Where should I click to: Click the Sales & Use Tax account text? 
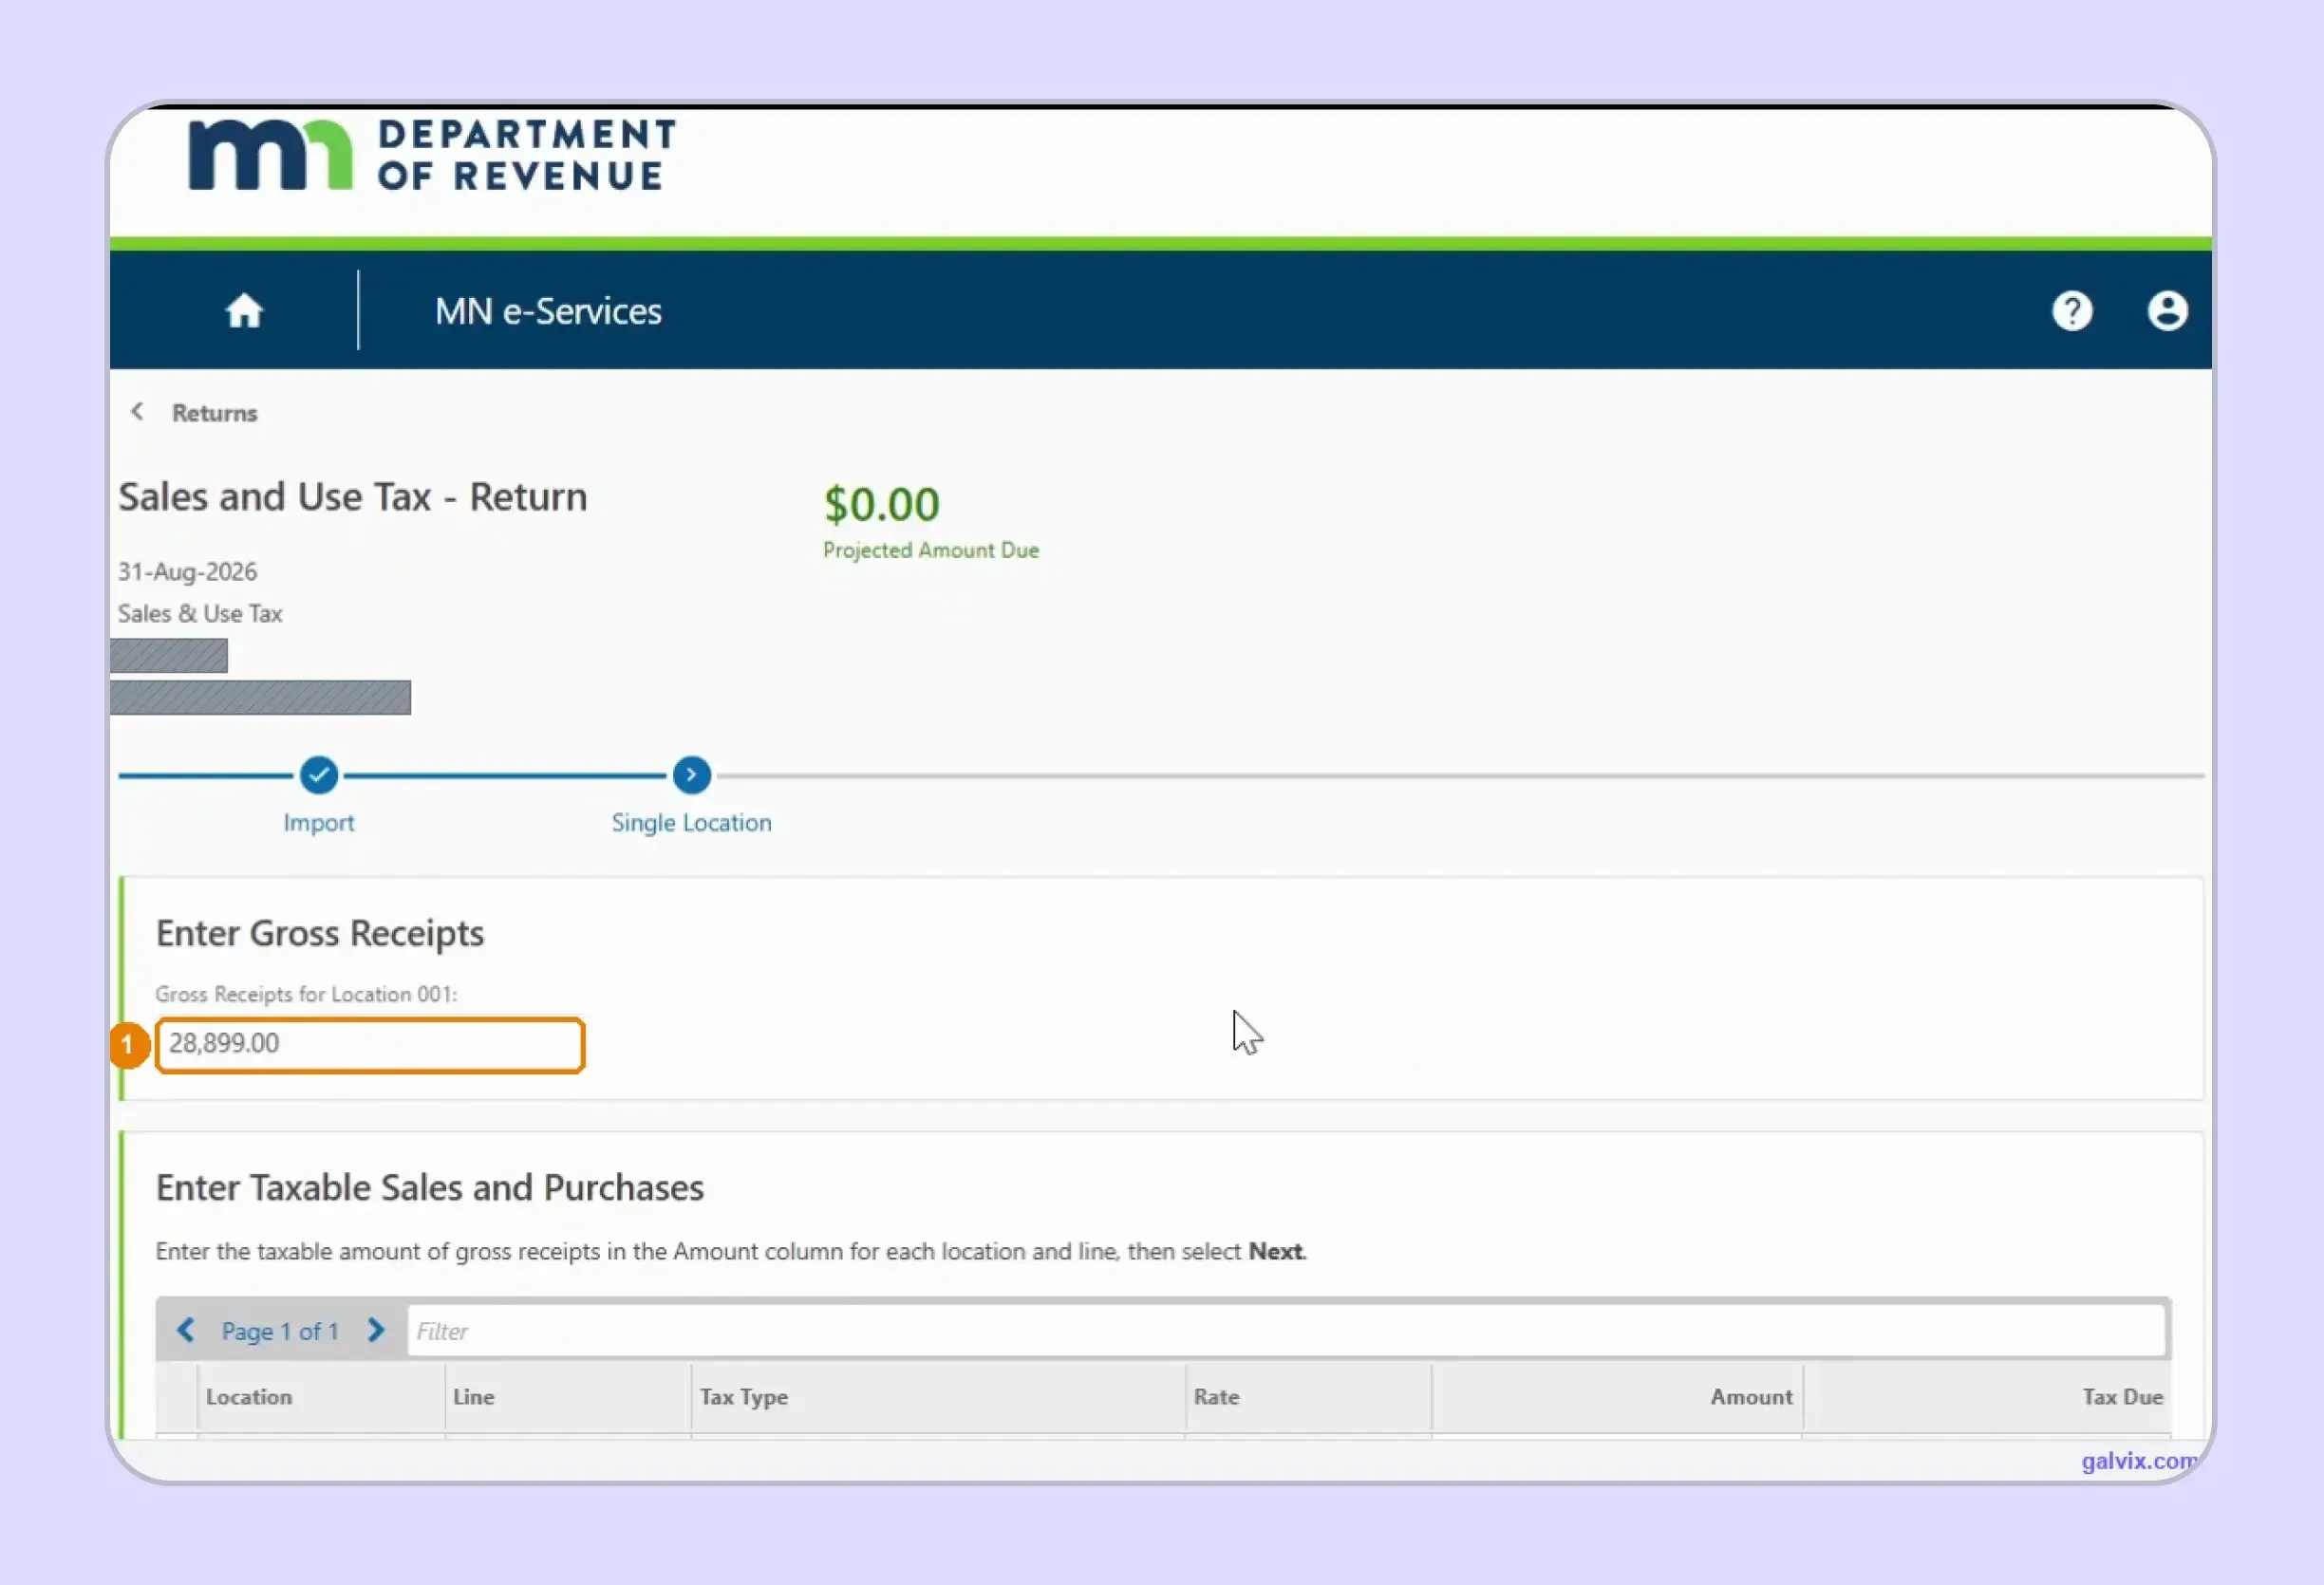[x=200, y=614]
